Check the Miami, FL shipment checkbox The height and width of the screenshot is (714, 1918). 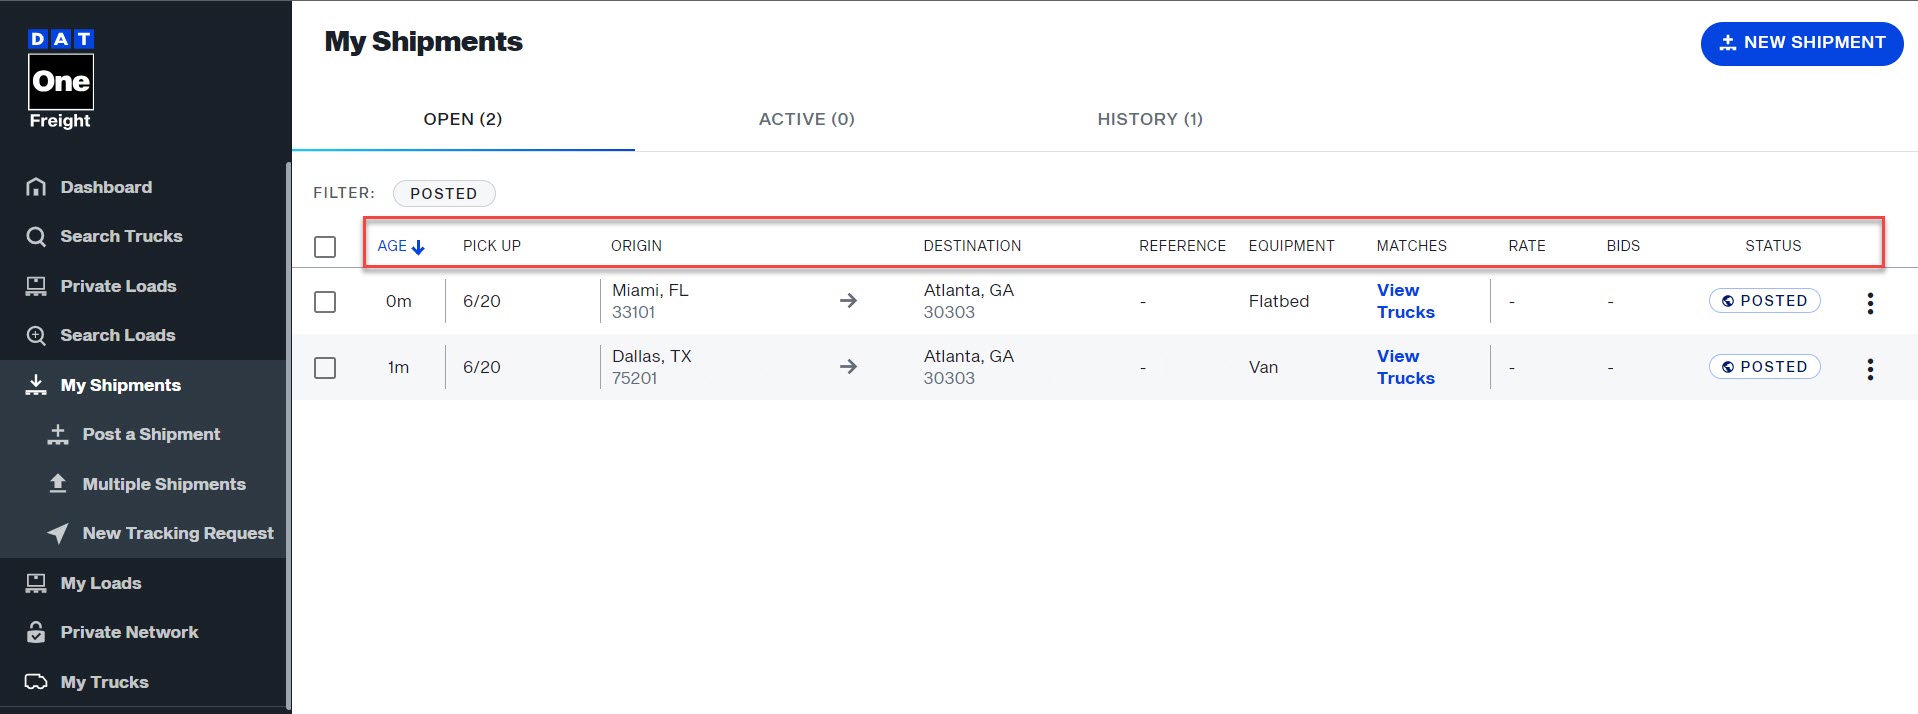[325, 301]
